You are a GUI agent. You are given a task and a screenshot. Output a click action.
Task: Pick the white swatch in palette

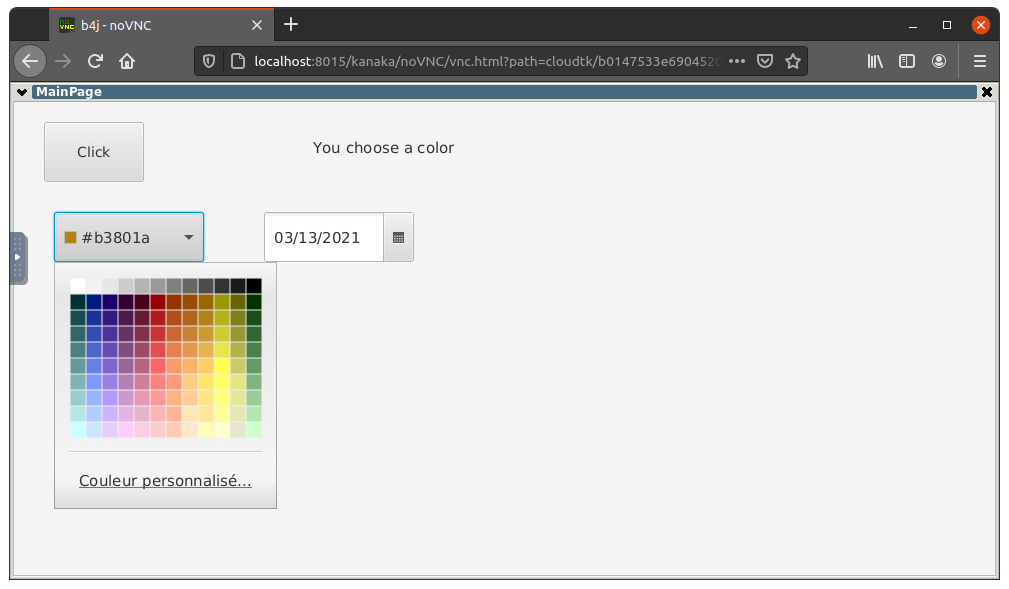(x=78, y=286)
